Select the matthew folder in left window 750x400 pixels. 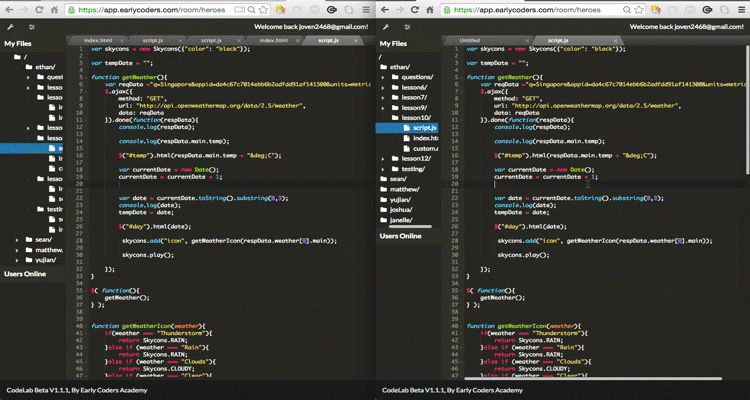coord(44,250)
